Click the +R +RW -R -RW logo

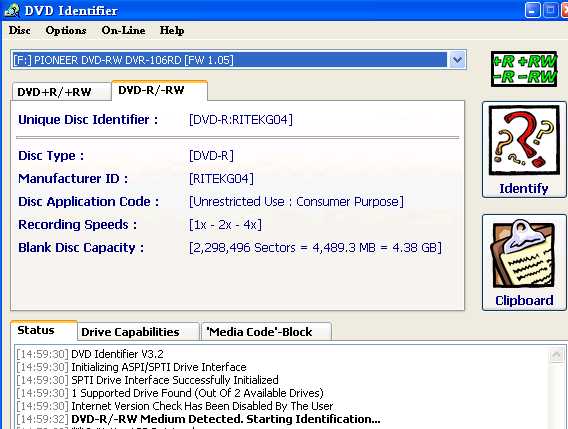(x=524, y=69)
